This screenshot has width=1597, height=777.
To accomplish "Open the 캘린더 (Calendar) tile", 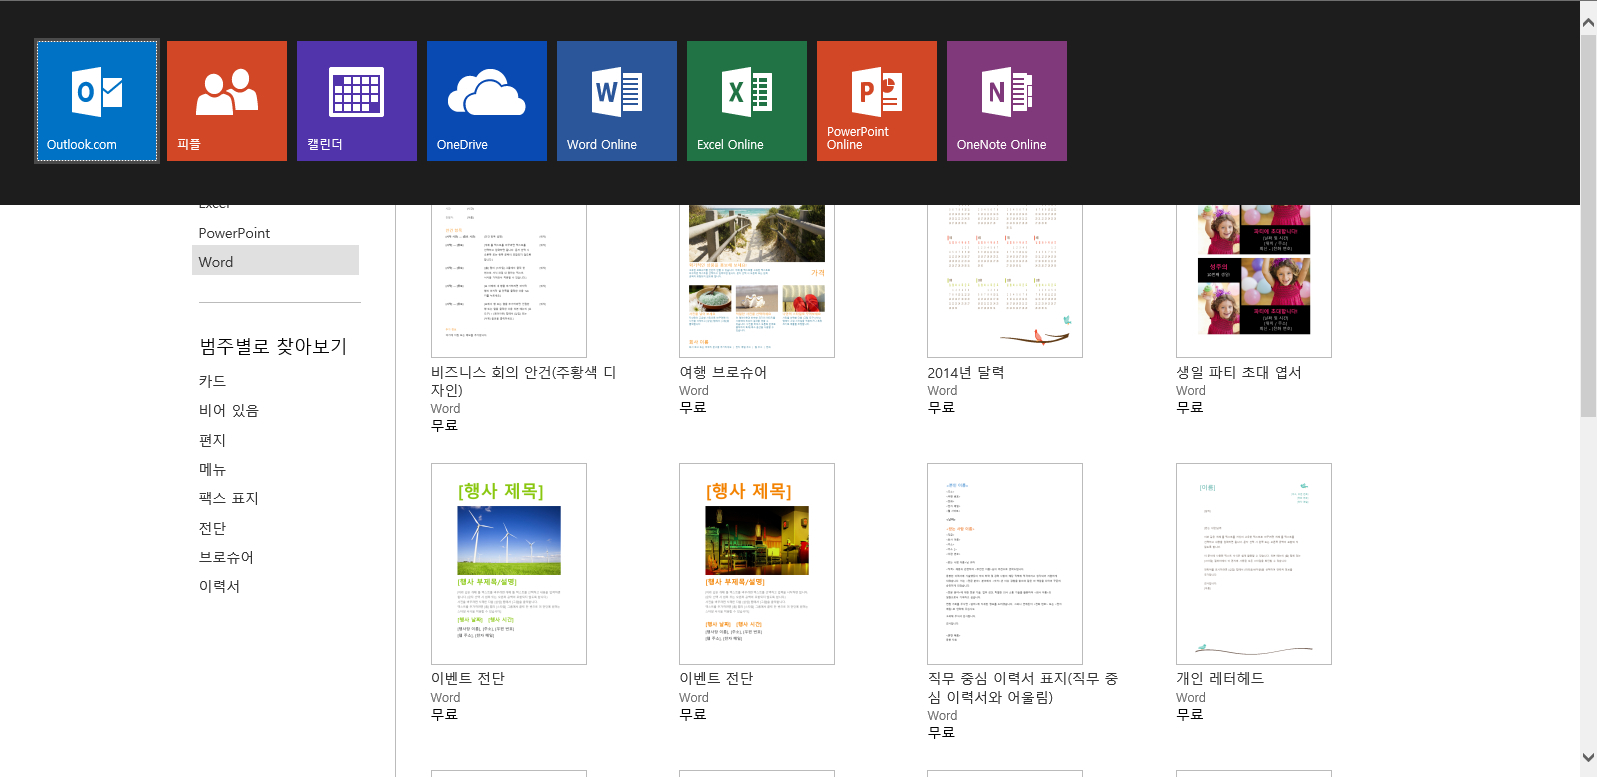I will click(357, 101).
